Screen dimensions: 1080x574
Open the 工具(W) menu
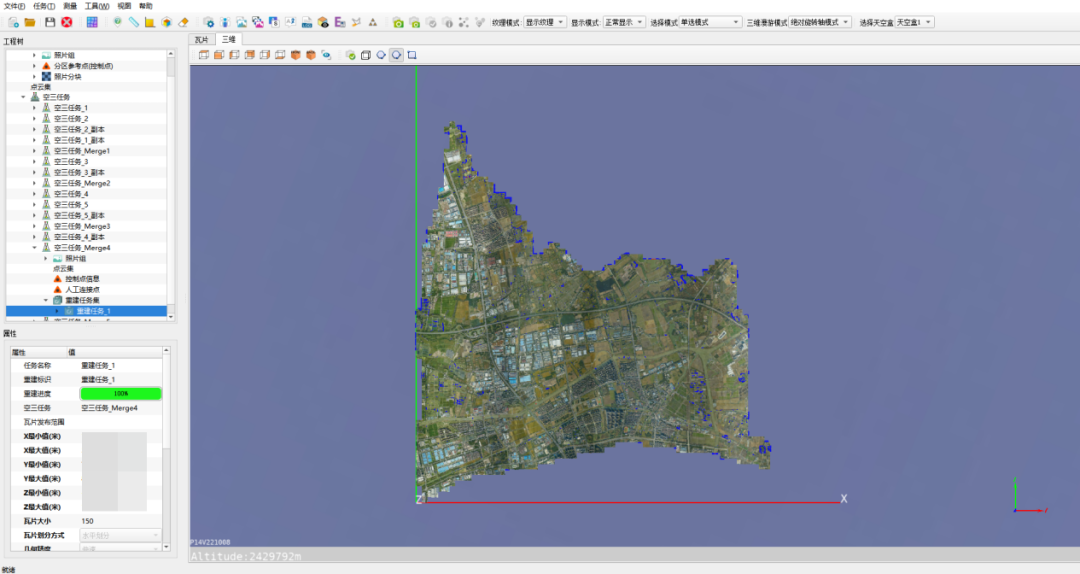(x=96, y=6)
